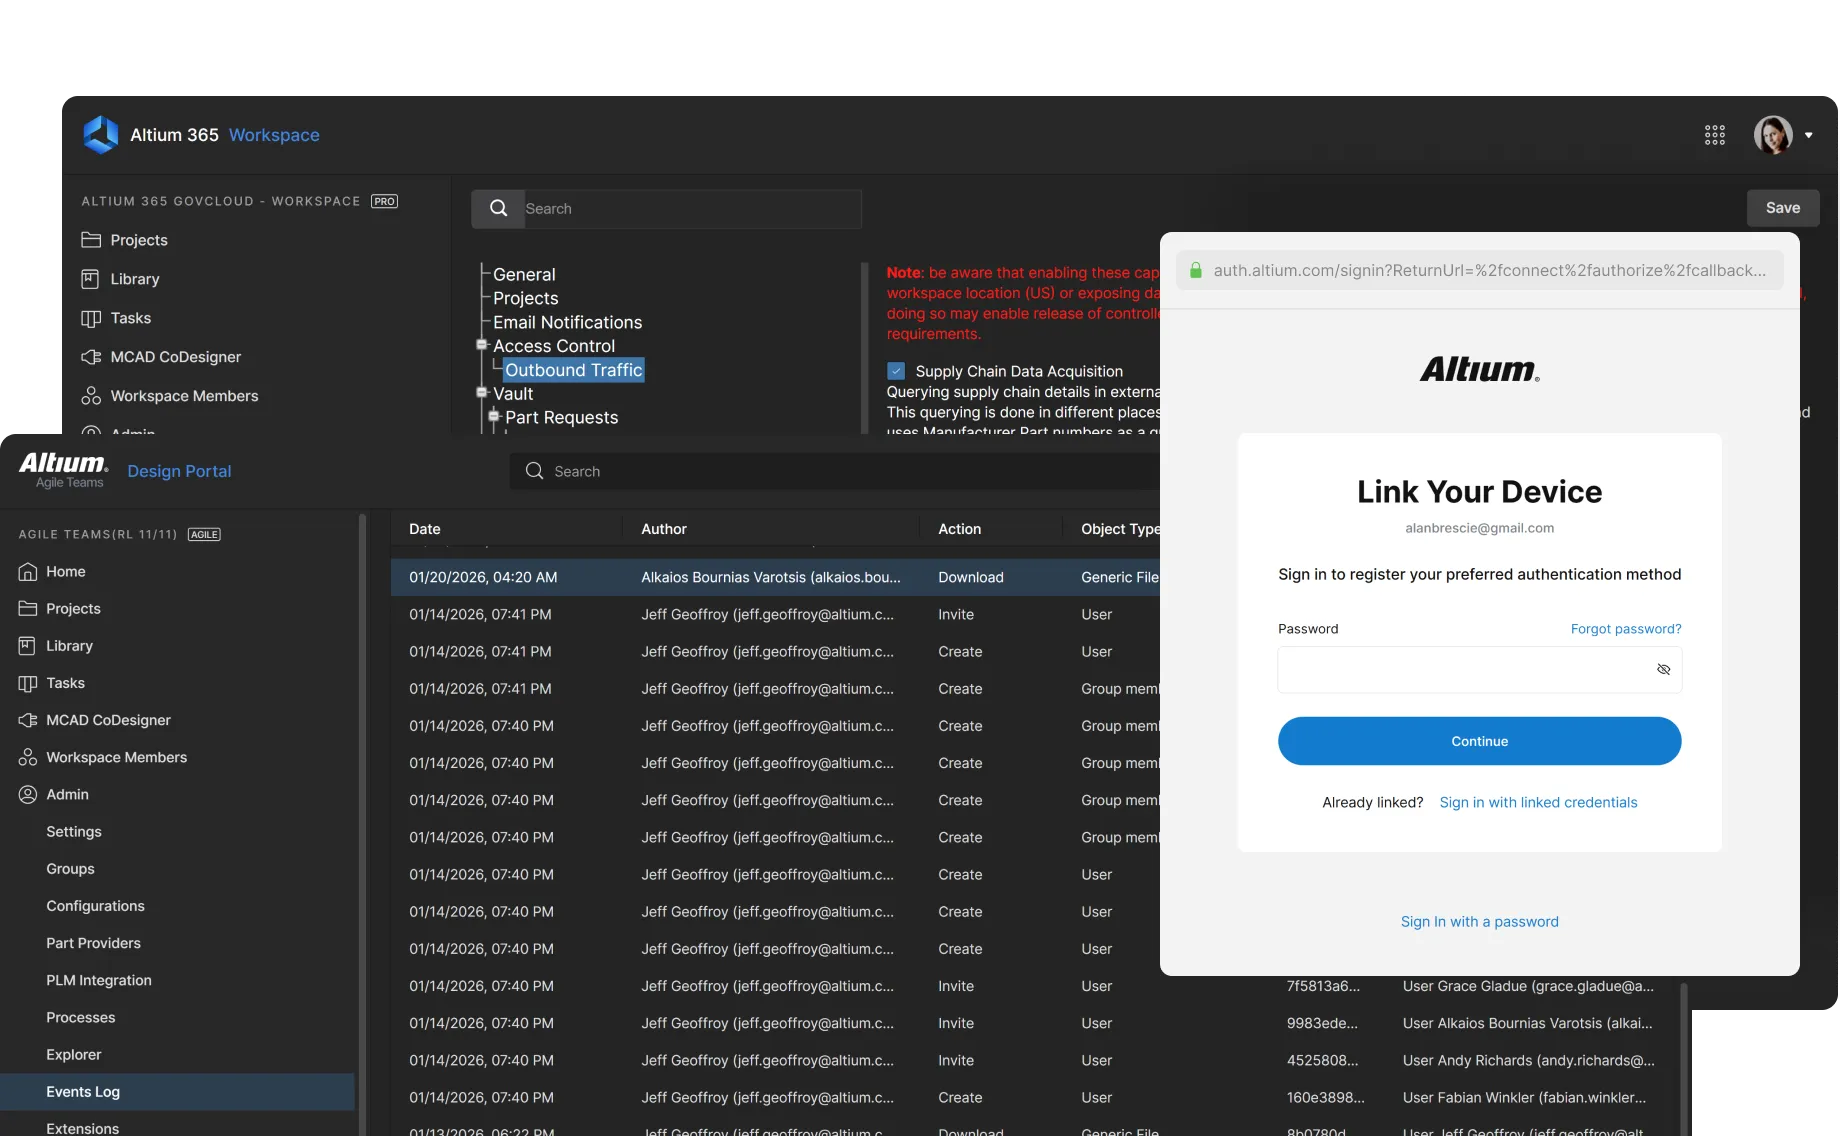1840x1136 pixels.
Task: Open Part Providers under Admin
Action: (93, 943)
